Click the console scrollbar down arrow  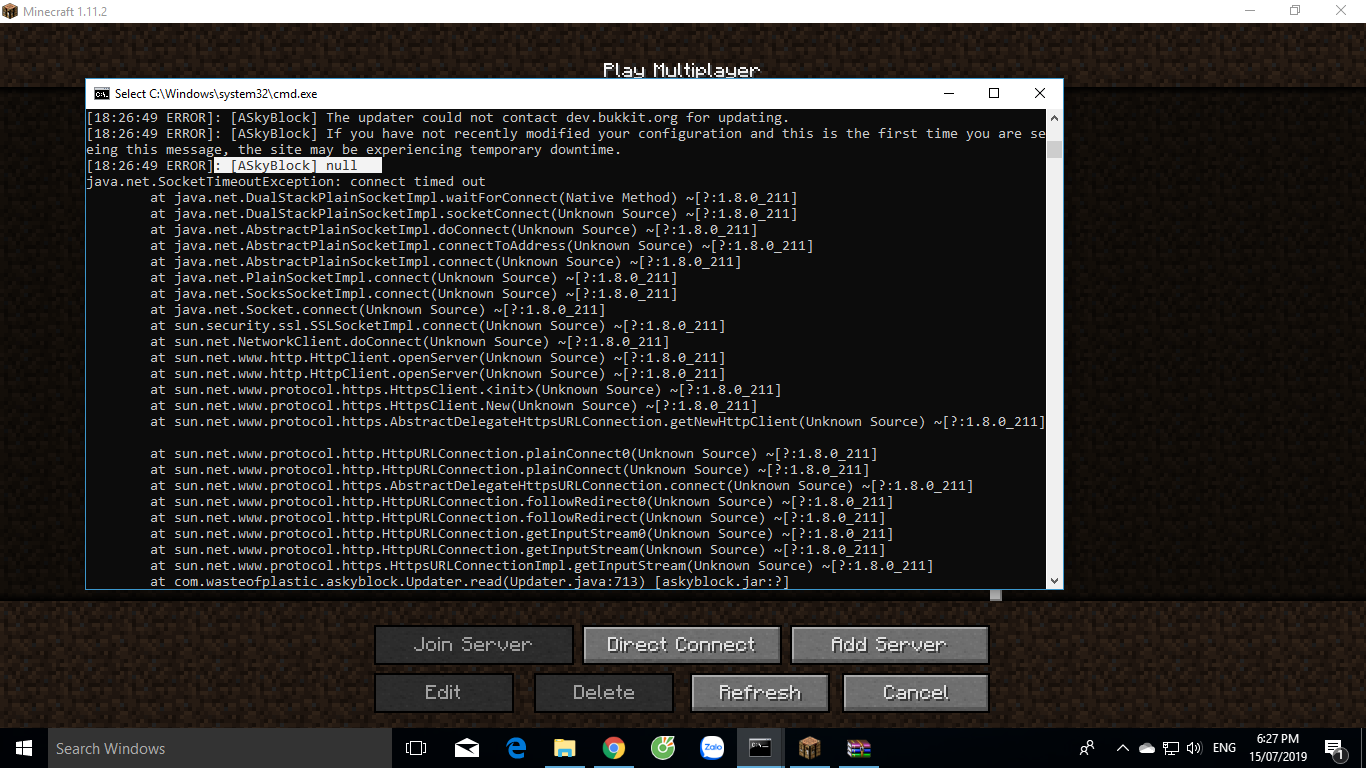1054,581
